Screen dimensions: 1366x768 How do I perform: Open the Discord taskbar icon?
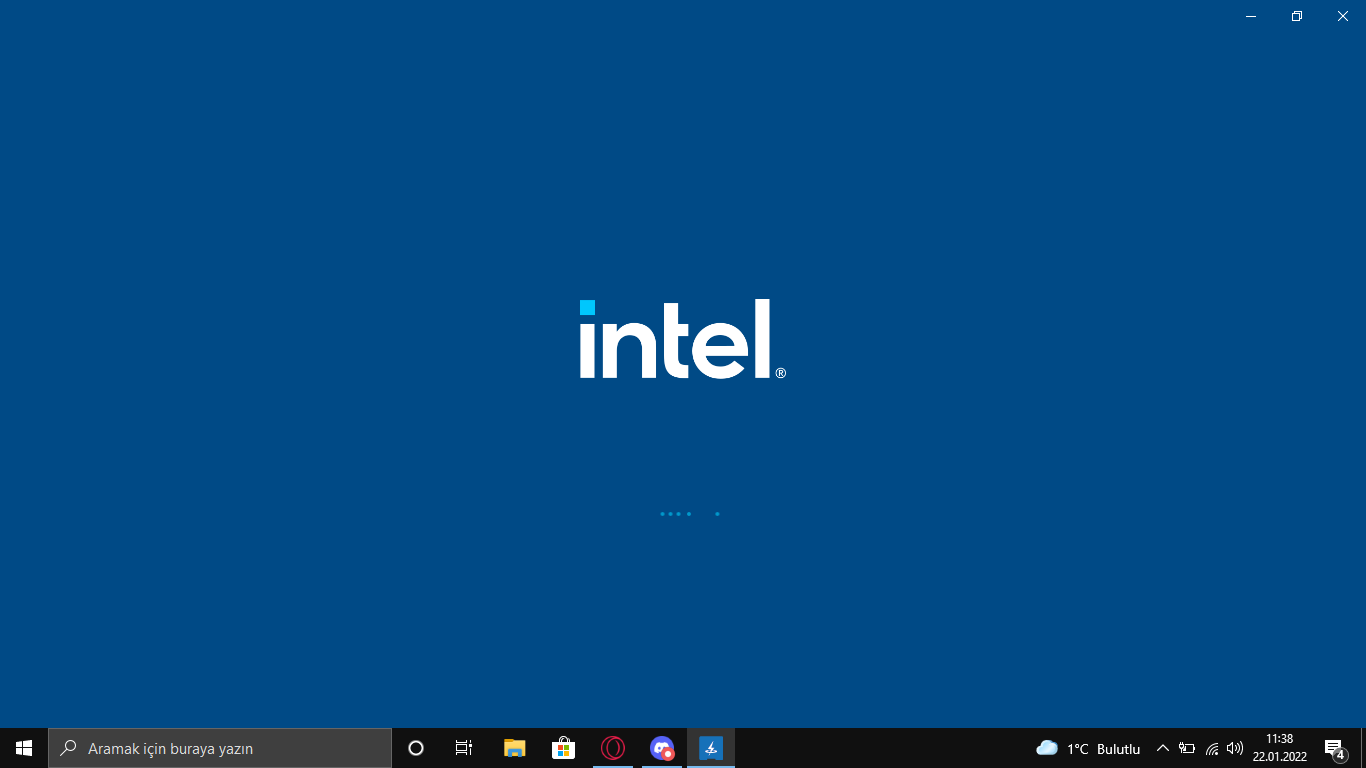[x=662, y=748]
